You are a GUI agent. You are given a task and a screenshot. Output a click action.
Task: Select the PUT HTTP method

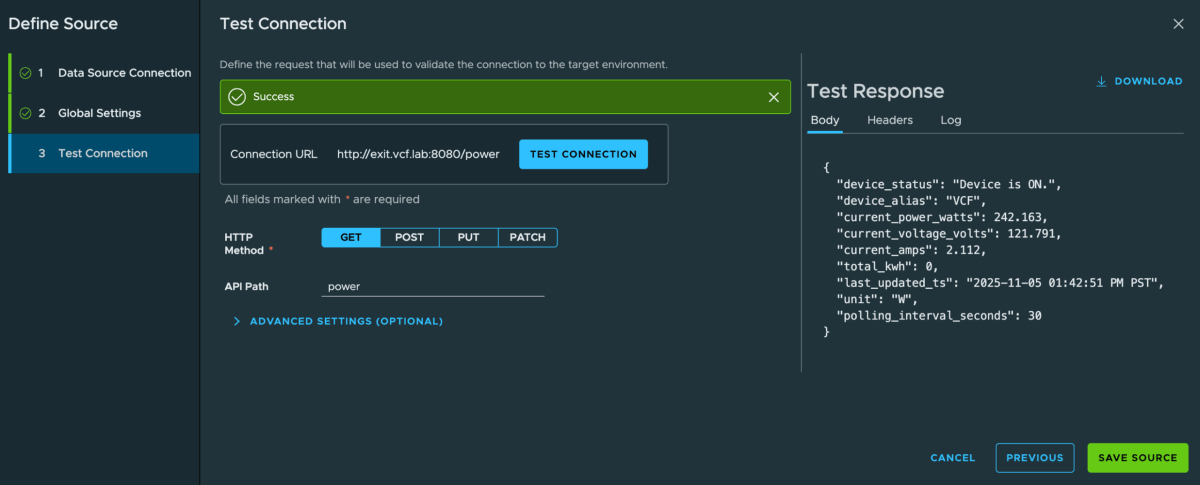468,238
